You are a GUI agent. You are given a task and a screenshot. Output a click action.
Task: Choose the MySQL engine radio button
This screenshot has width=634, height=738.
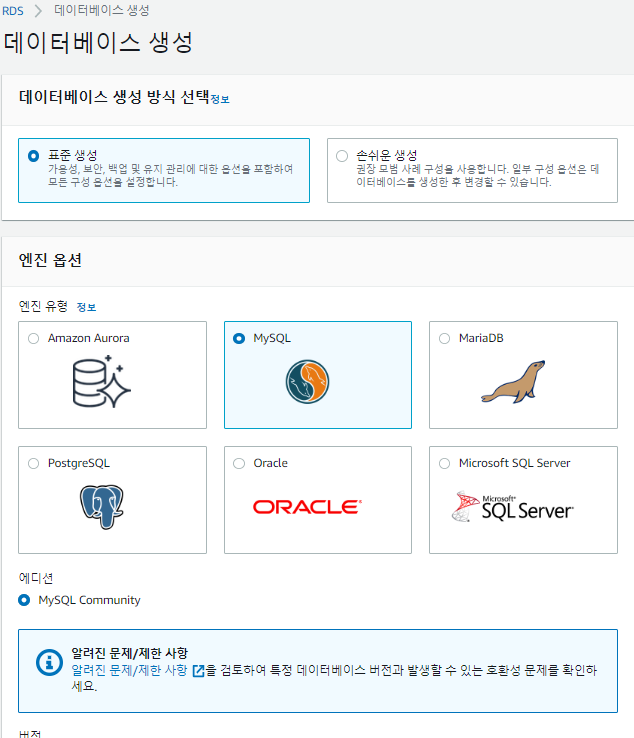[239, 338]
